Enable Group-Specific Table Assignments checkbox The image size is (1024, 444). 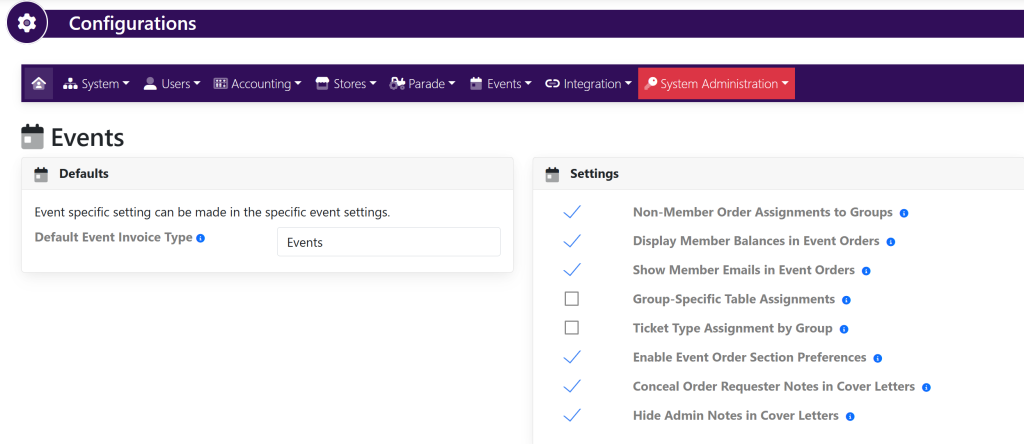(572, 299)
